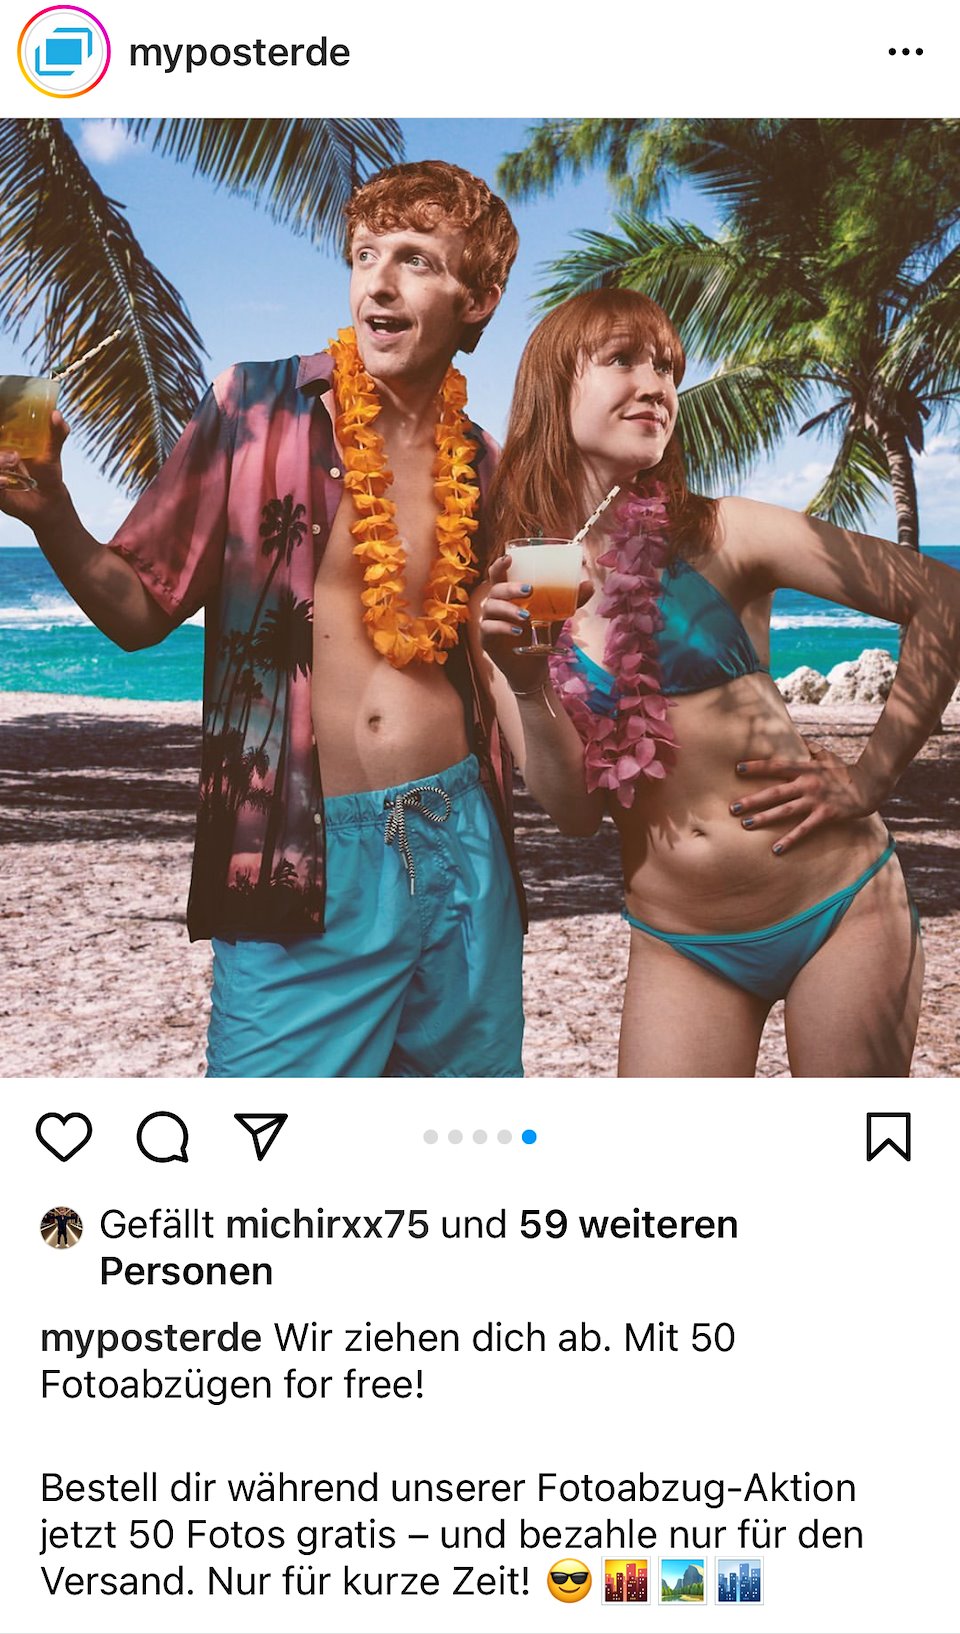Image resolution: width=960 pixels, height=1634 pixels.
Task: Tap the blue cityscape emoji in caption
Action: click(740, 1583)
